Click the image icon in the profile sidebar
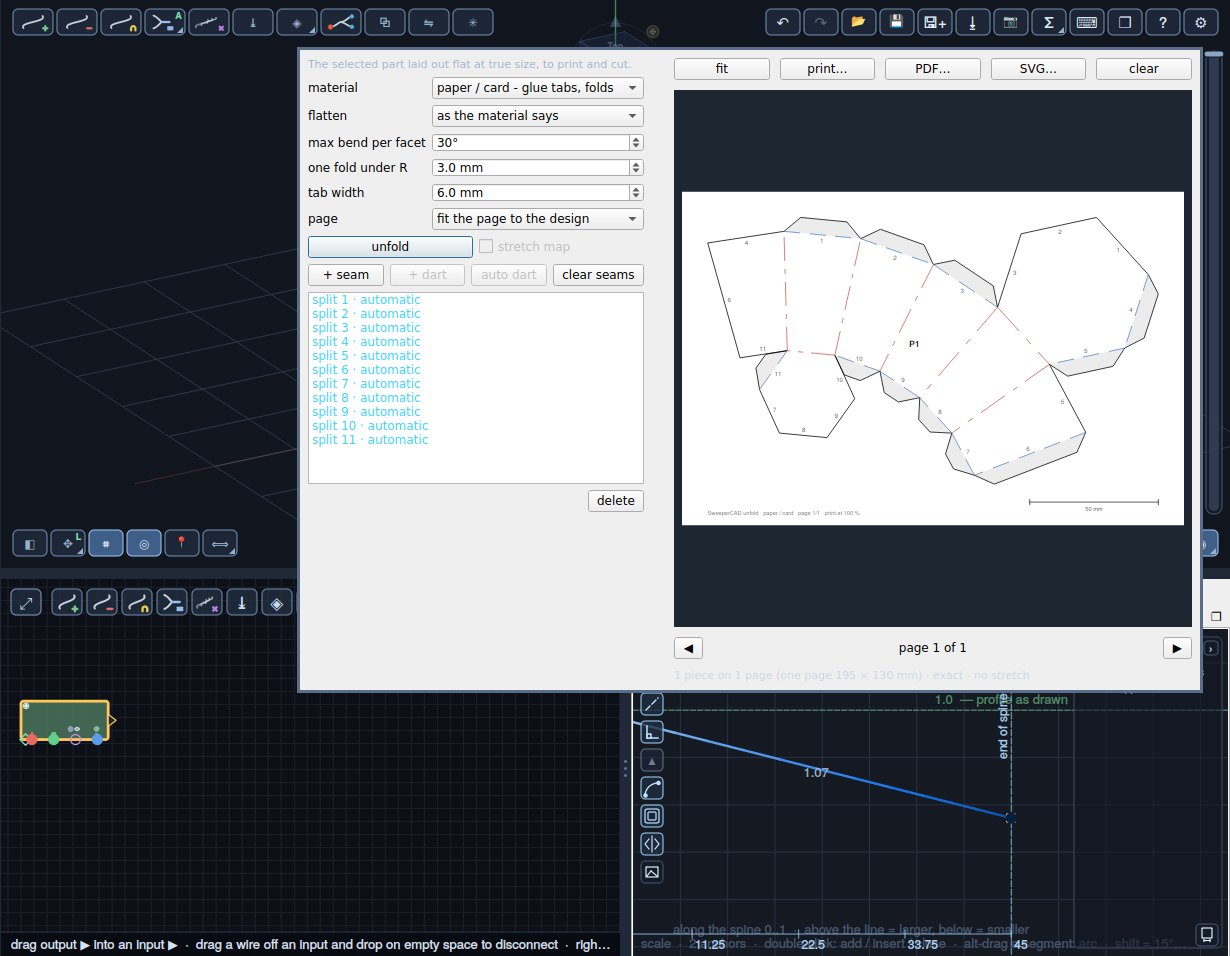This screenshot has height=956, width=1230. (x=652, y=872)
